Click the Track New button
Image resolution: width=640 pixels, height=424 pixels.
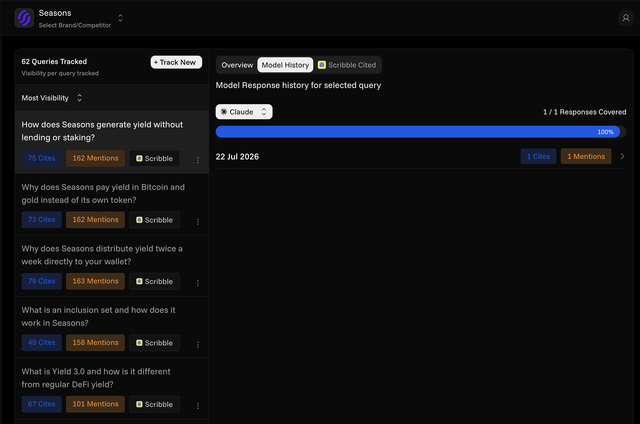click(176, 62)
